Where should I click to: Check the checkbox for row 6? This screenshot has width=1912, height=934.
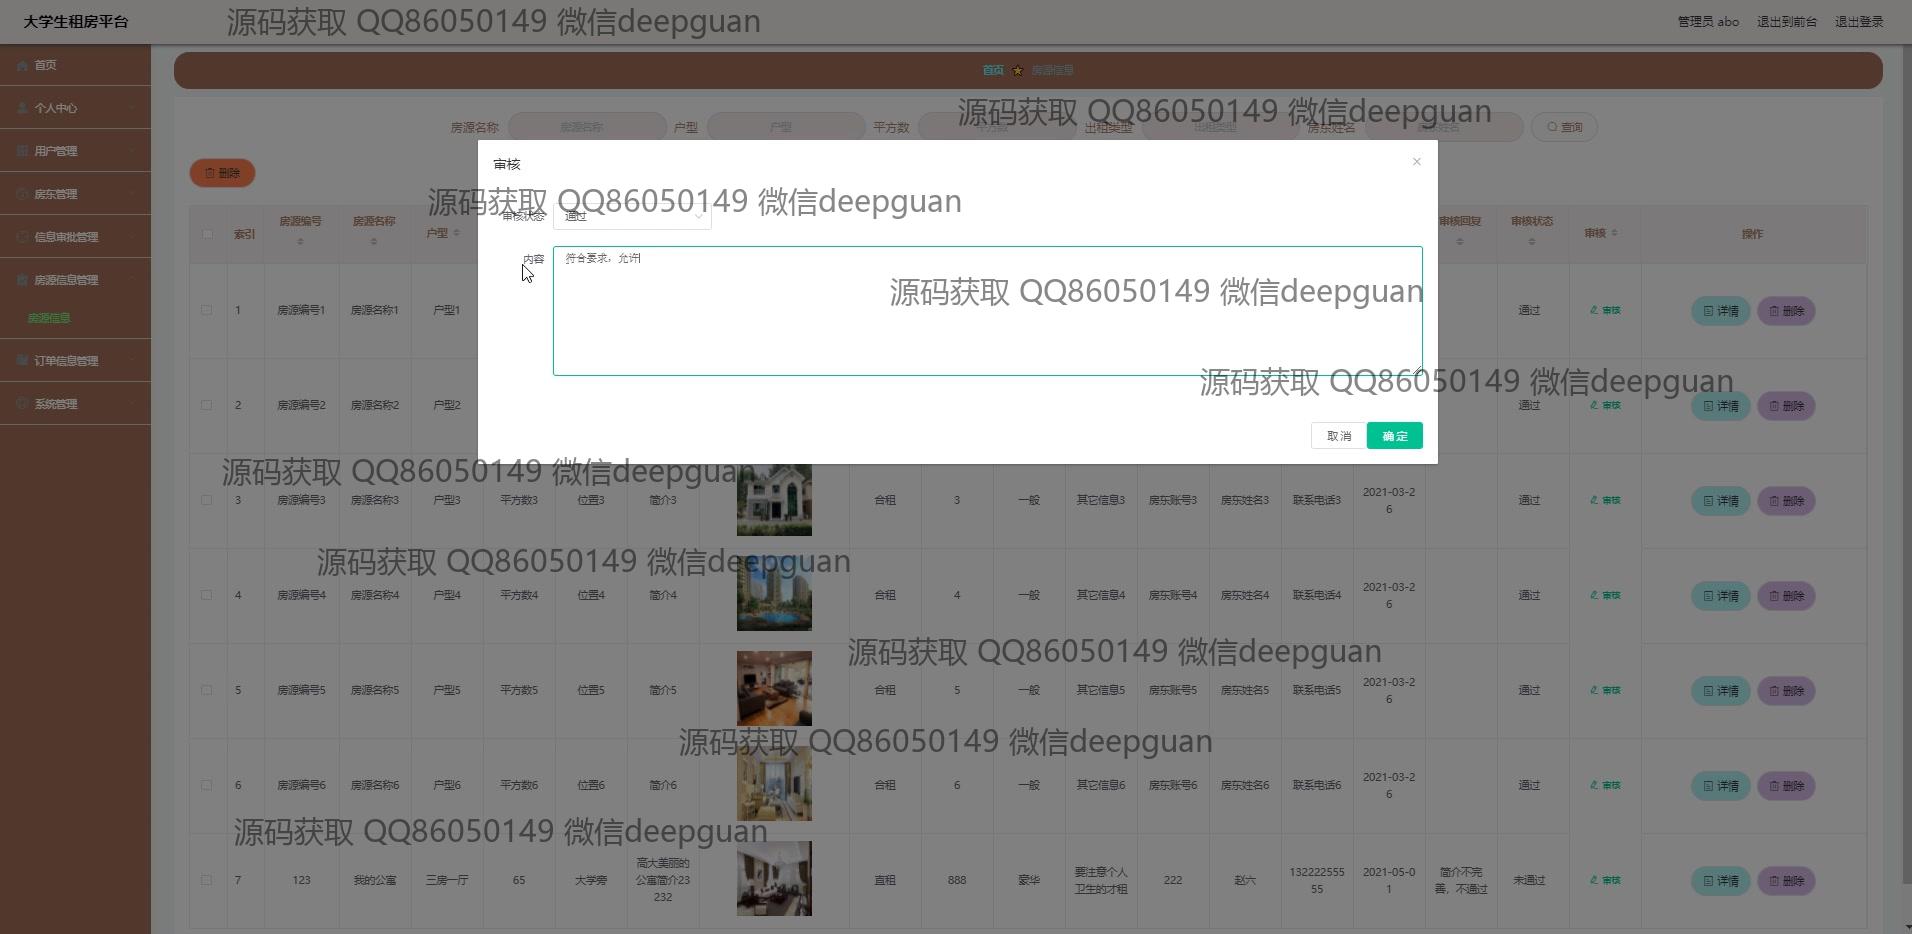pyautogui.click(x=207, y=785)
